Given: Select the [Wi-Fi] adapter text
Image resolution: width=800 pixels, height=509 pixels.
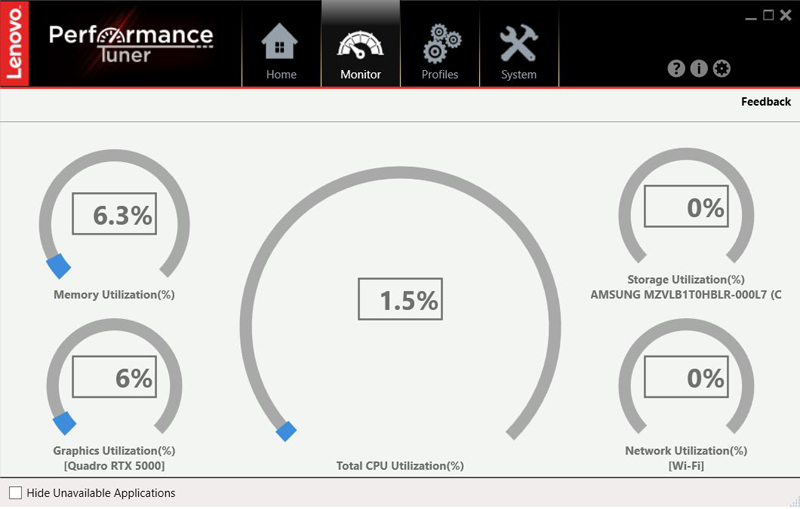Looking at the screenshot, I should [686, 466].
